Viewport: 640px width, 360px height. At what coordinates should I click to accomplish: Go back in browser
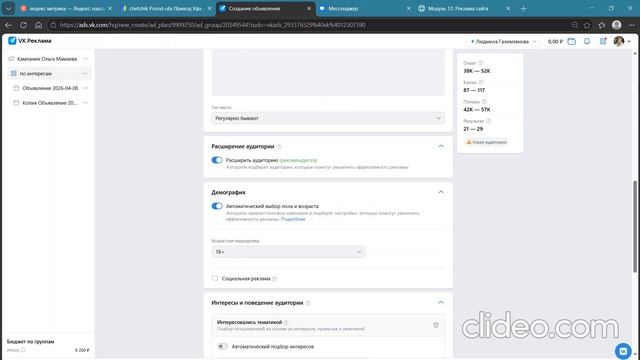[x=8, y=25]
